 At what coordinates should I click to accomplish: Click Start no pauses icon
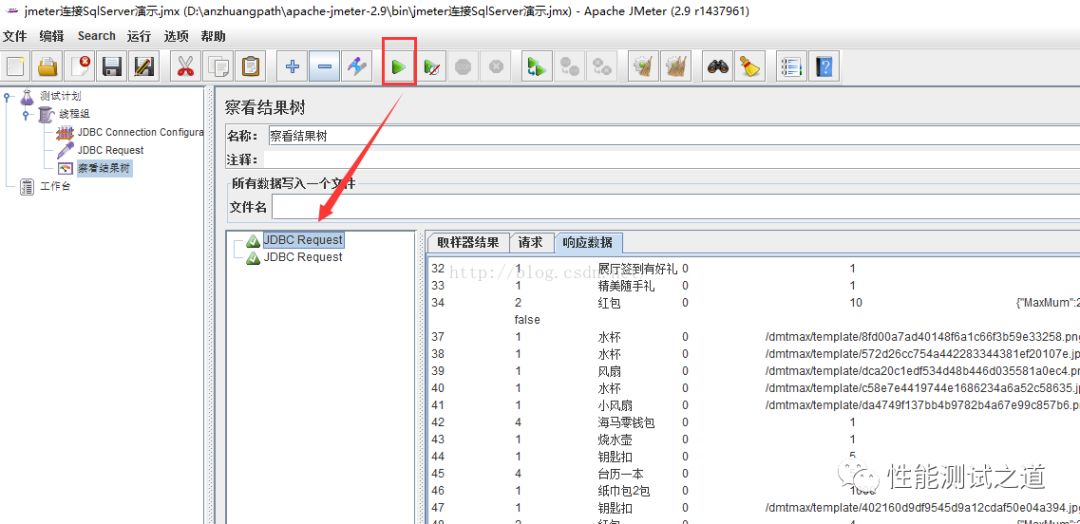pos(432,67)
